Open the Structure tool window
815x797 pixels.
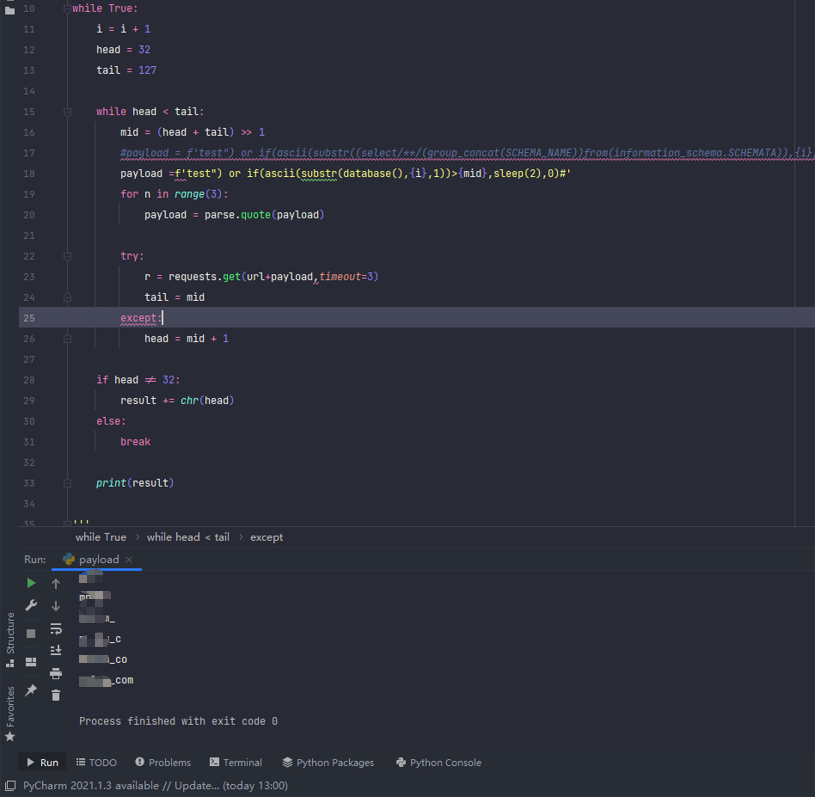[10, 640]
